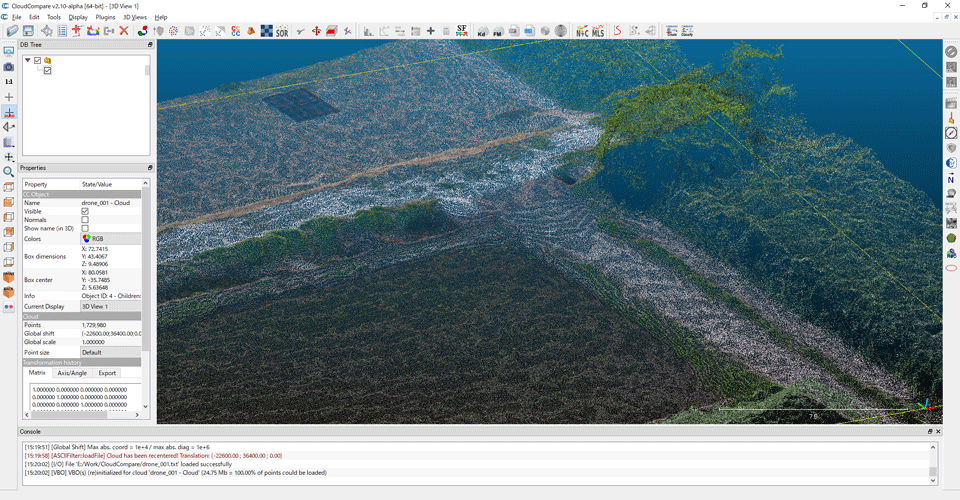Screen dimensions: 960x500
Task: Click the Classify plugin icon
Action: coord(687,31)
